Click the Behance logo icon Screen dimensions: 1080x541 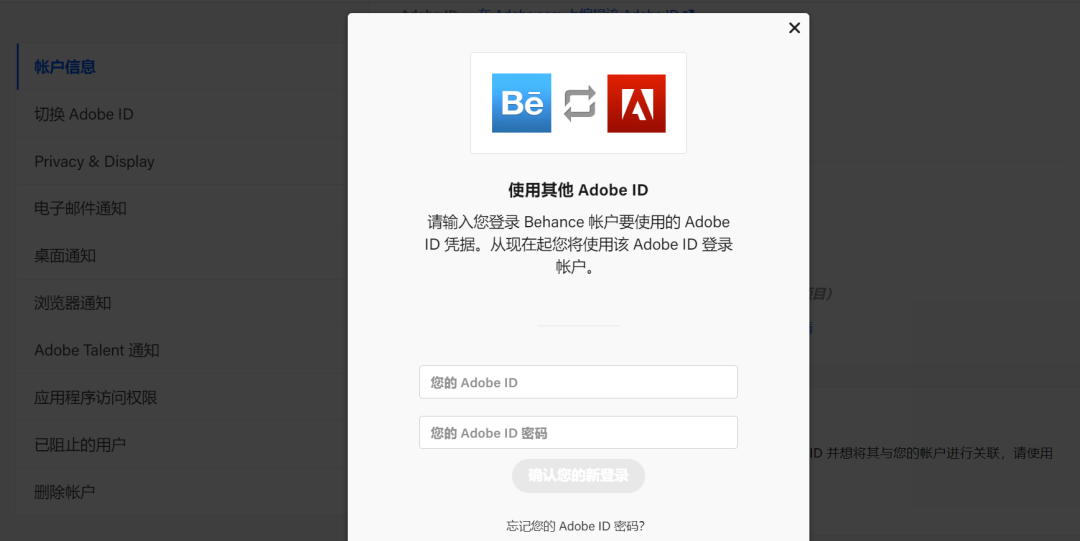coord(521,103)
